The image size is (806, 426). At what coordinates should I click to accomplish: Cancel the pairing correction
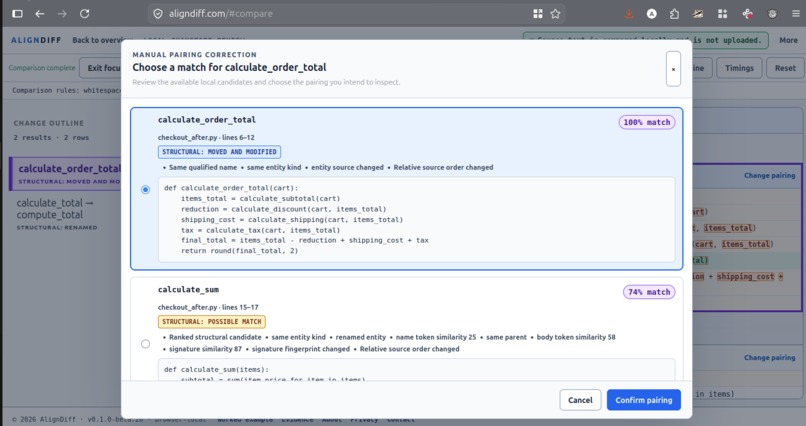[x=580, y=400]
